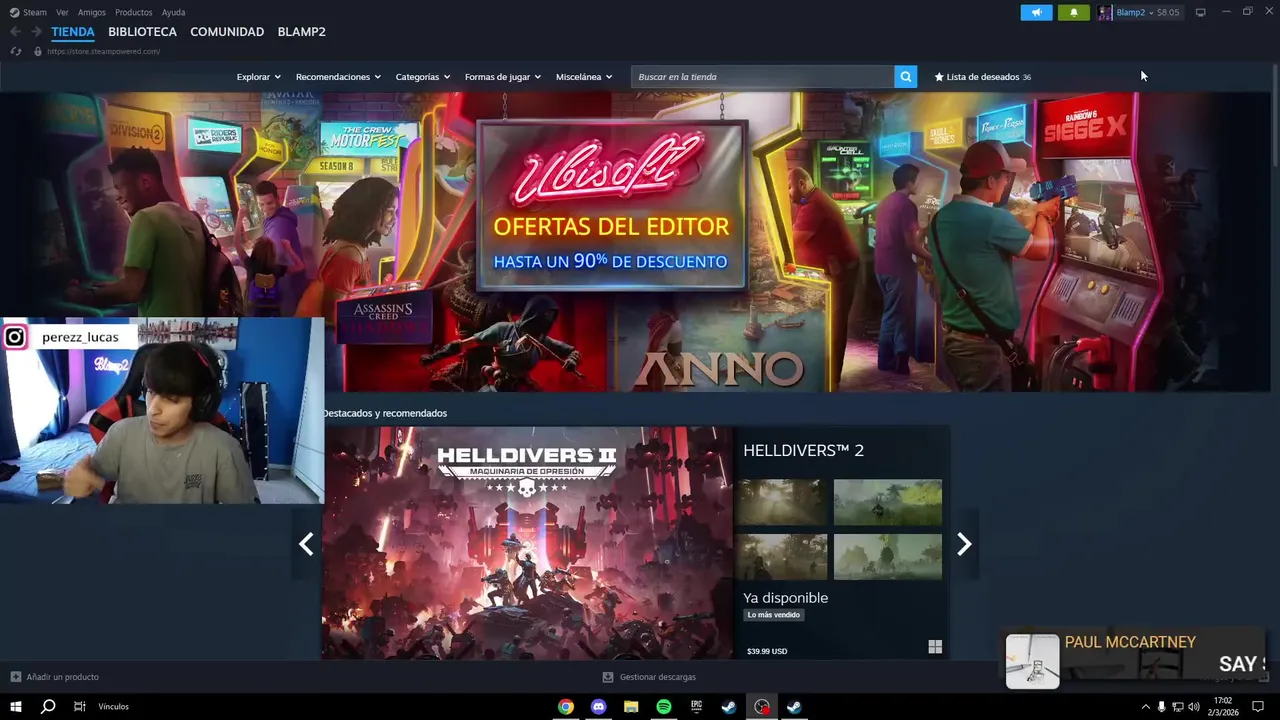The width and height of the screenshot is (1280, 720).
Task: Open Windows taskbar search
Action: tap(47, 707)
